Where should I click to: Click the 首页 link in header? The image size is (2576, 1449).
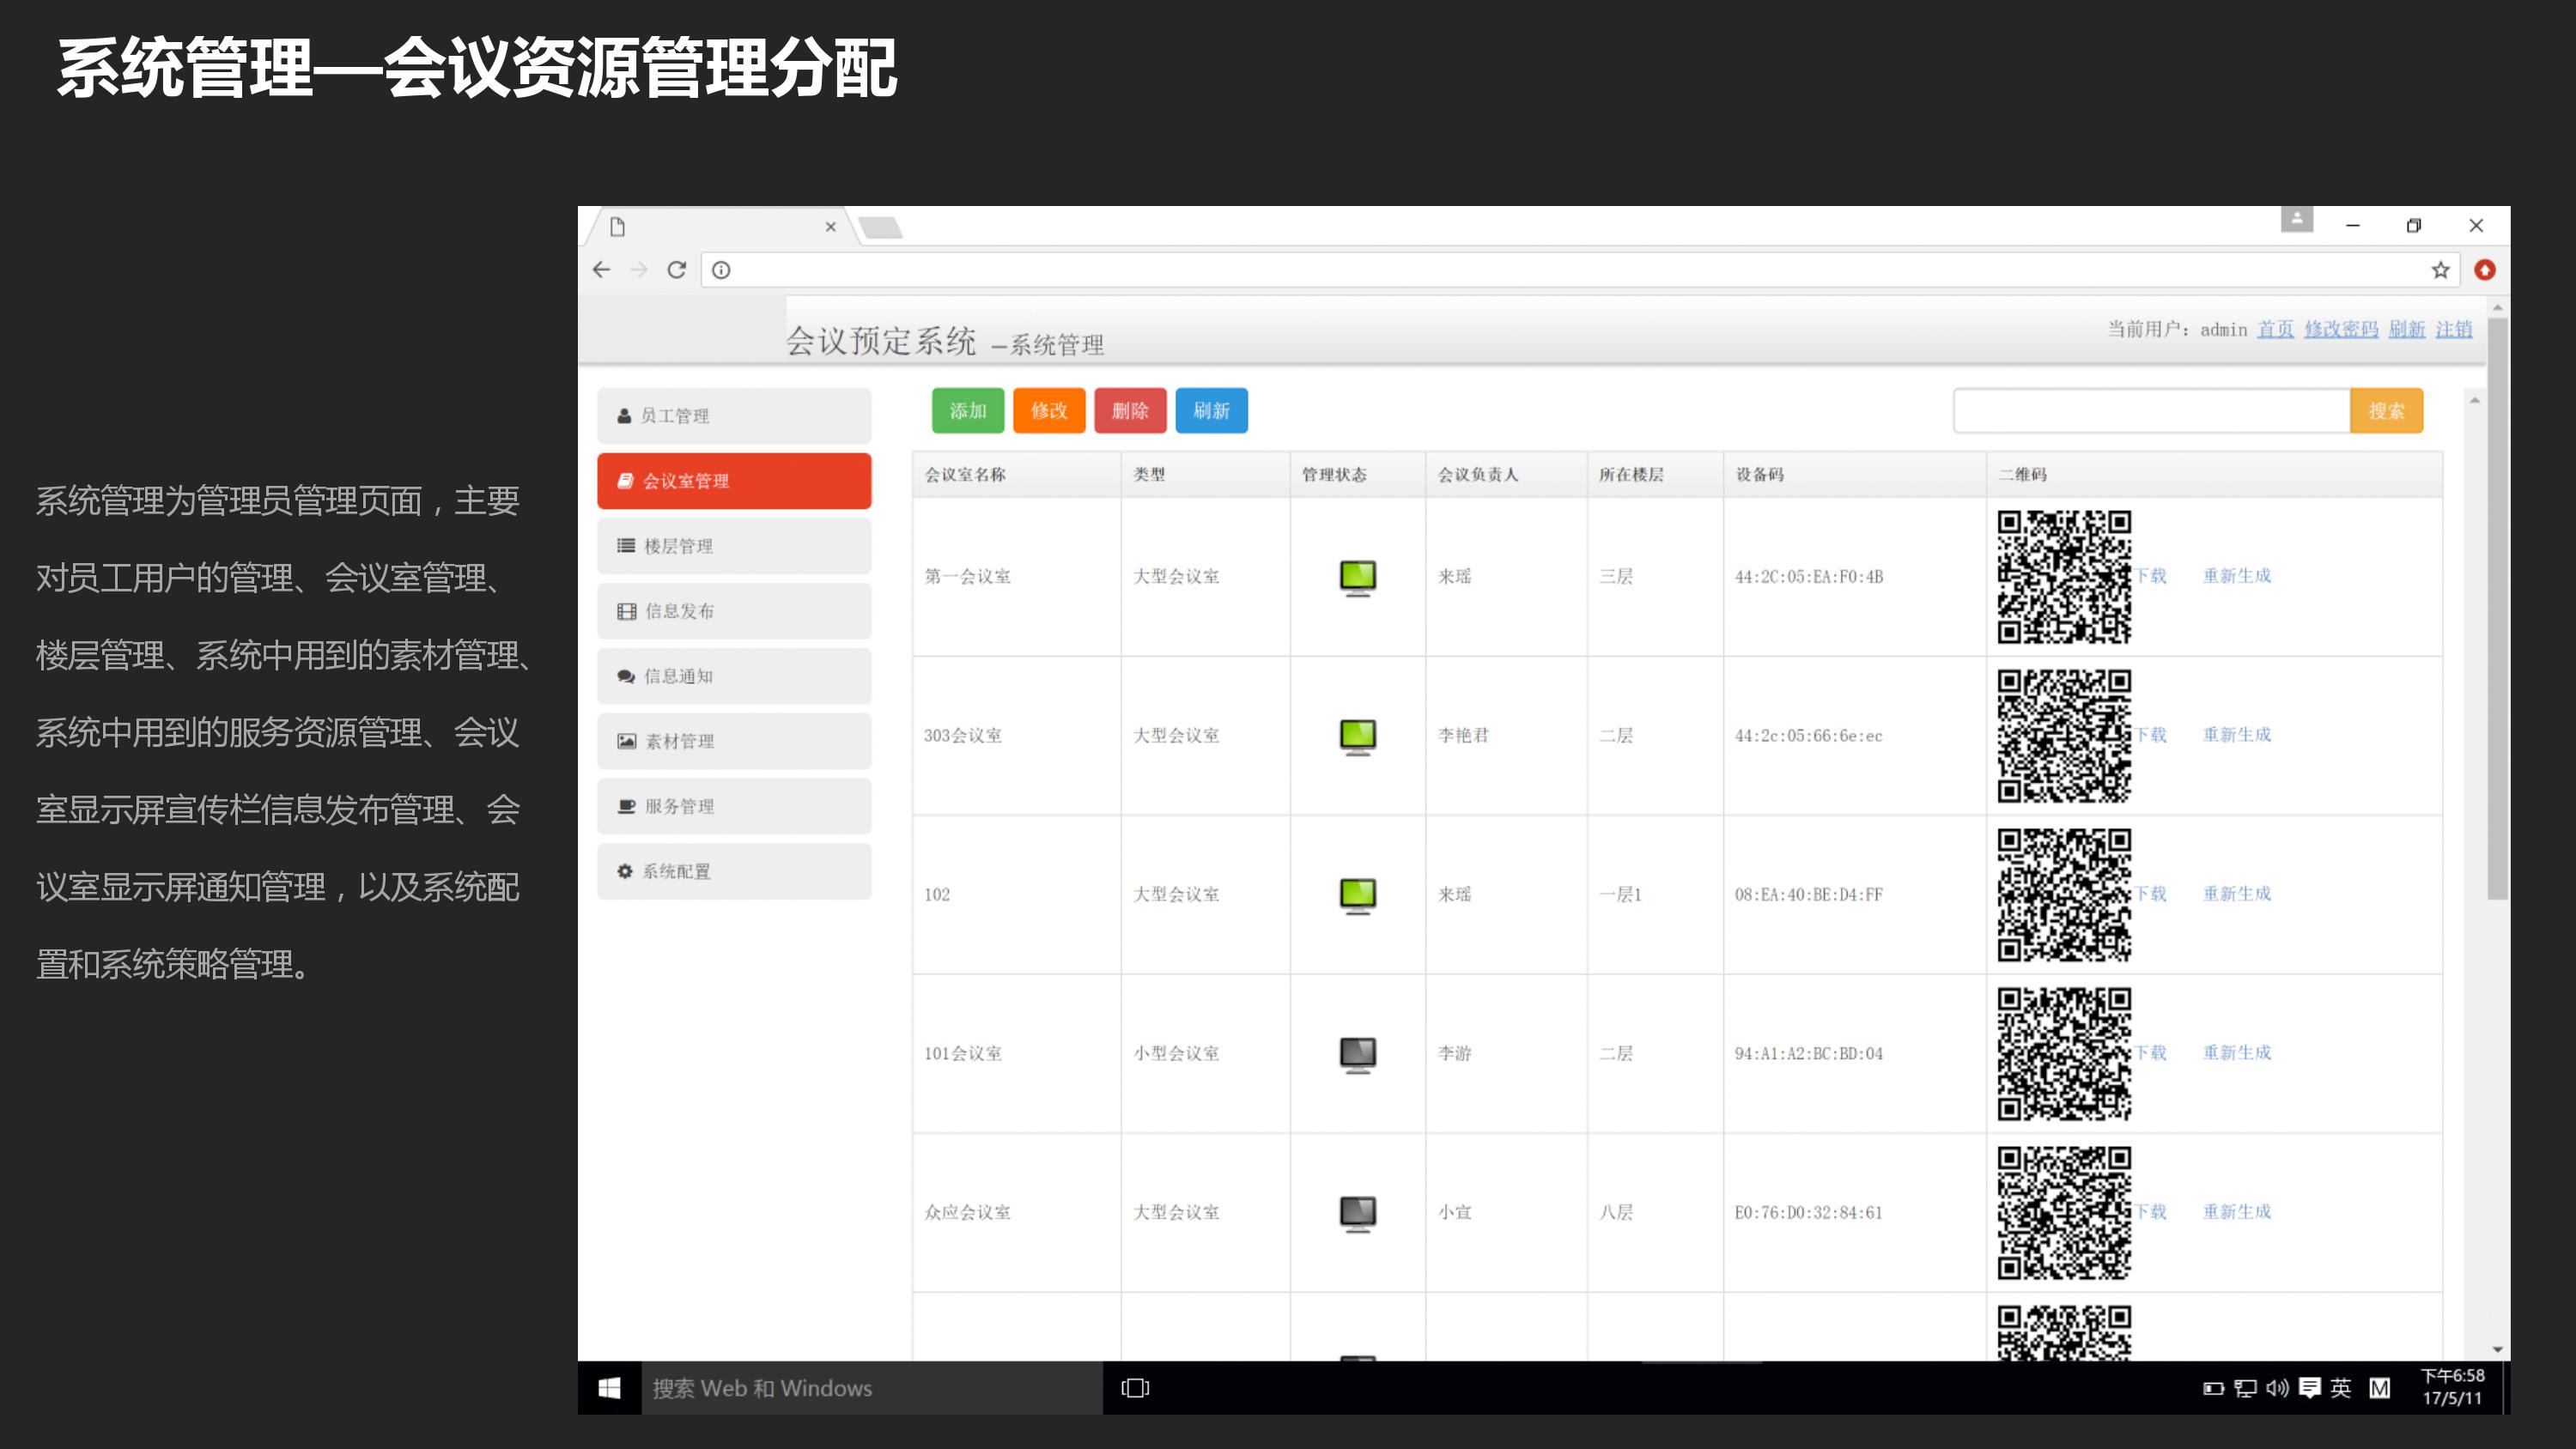coord(2275,329)
